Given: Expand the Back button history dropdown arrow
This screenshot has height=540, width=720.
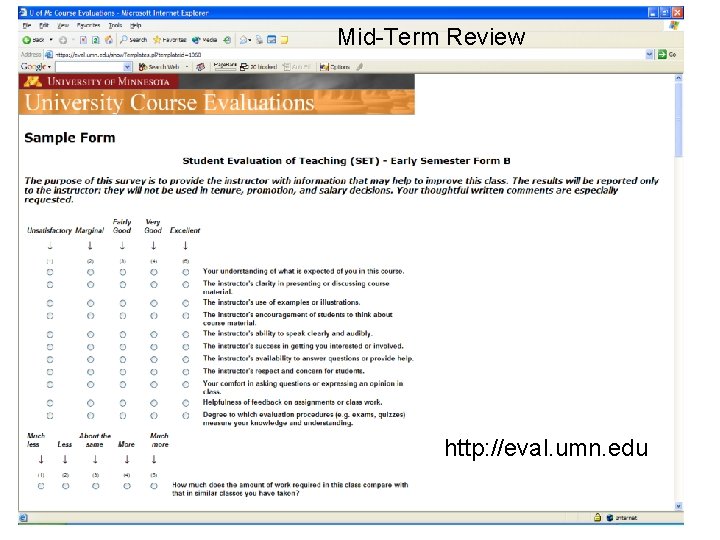Looking at the screenshot, I should click(51, 40).
